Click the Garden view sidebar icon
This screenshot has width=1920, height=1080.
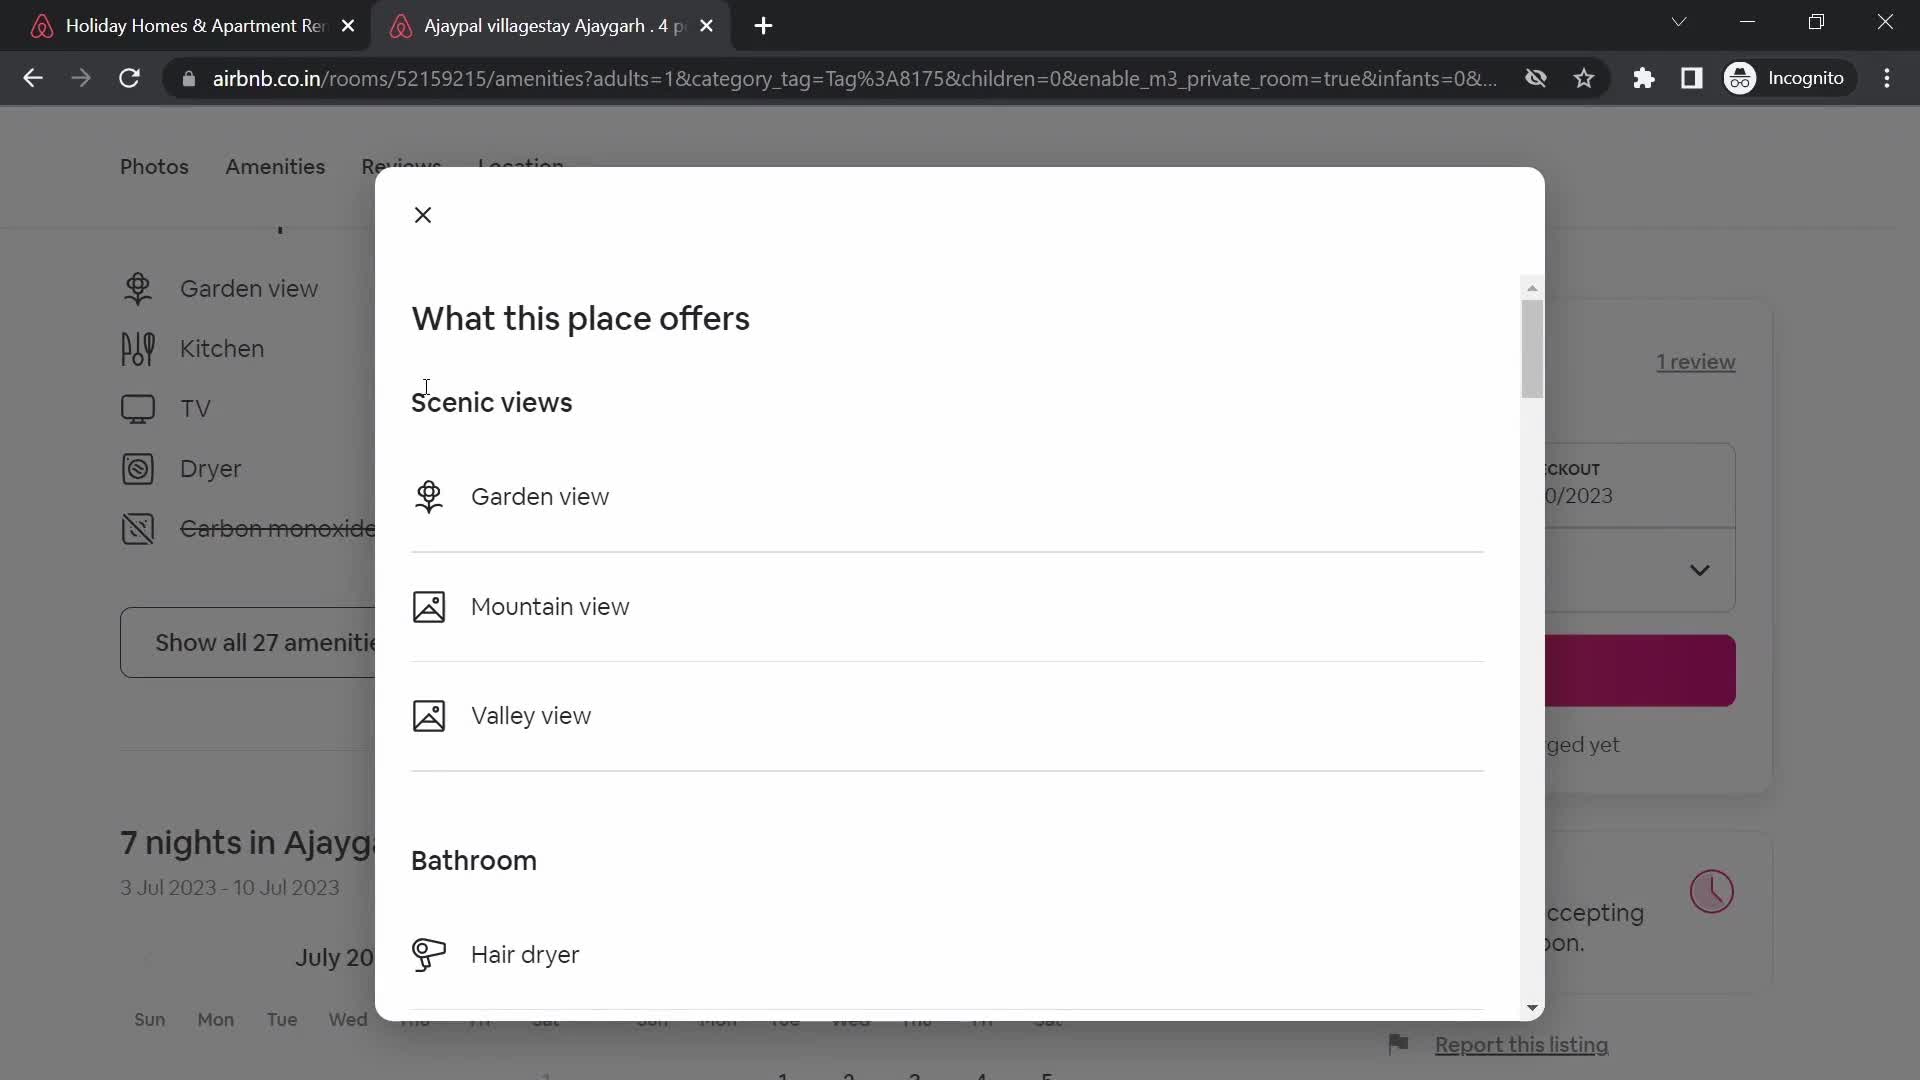pyautogui.click(x=137, y=289)
